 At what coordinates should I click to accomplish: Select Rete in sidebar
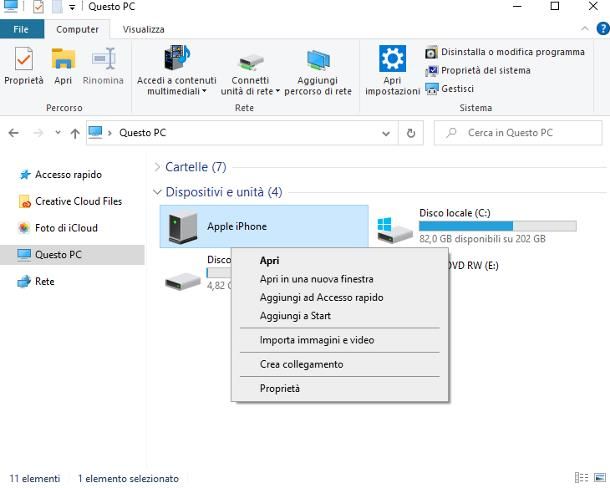(x=36, y=282)
